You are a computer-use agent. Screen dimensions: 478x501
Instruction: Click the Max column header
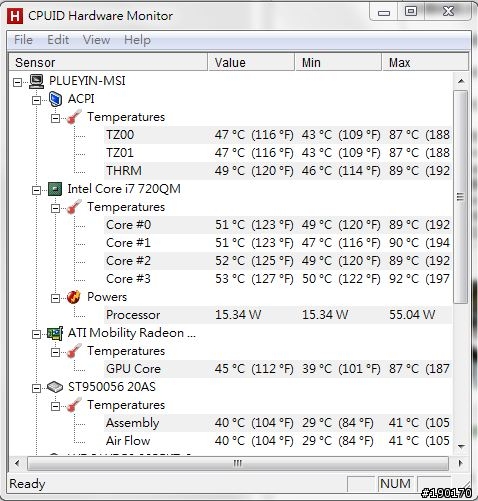point(425,62)
